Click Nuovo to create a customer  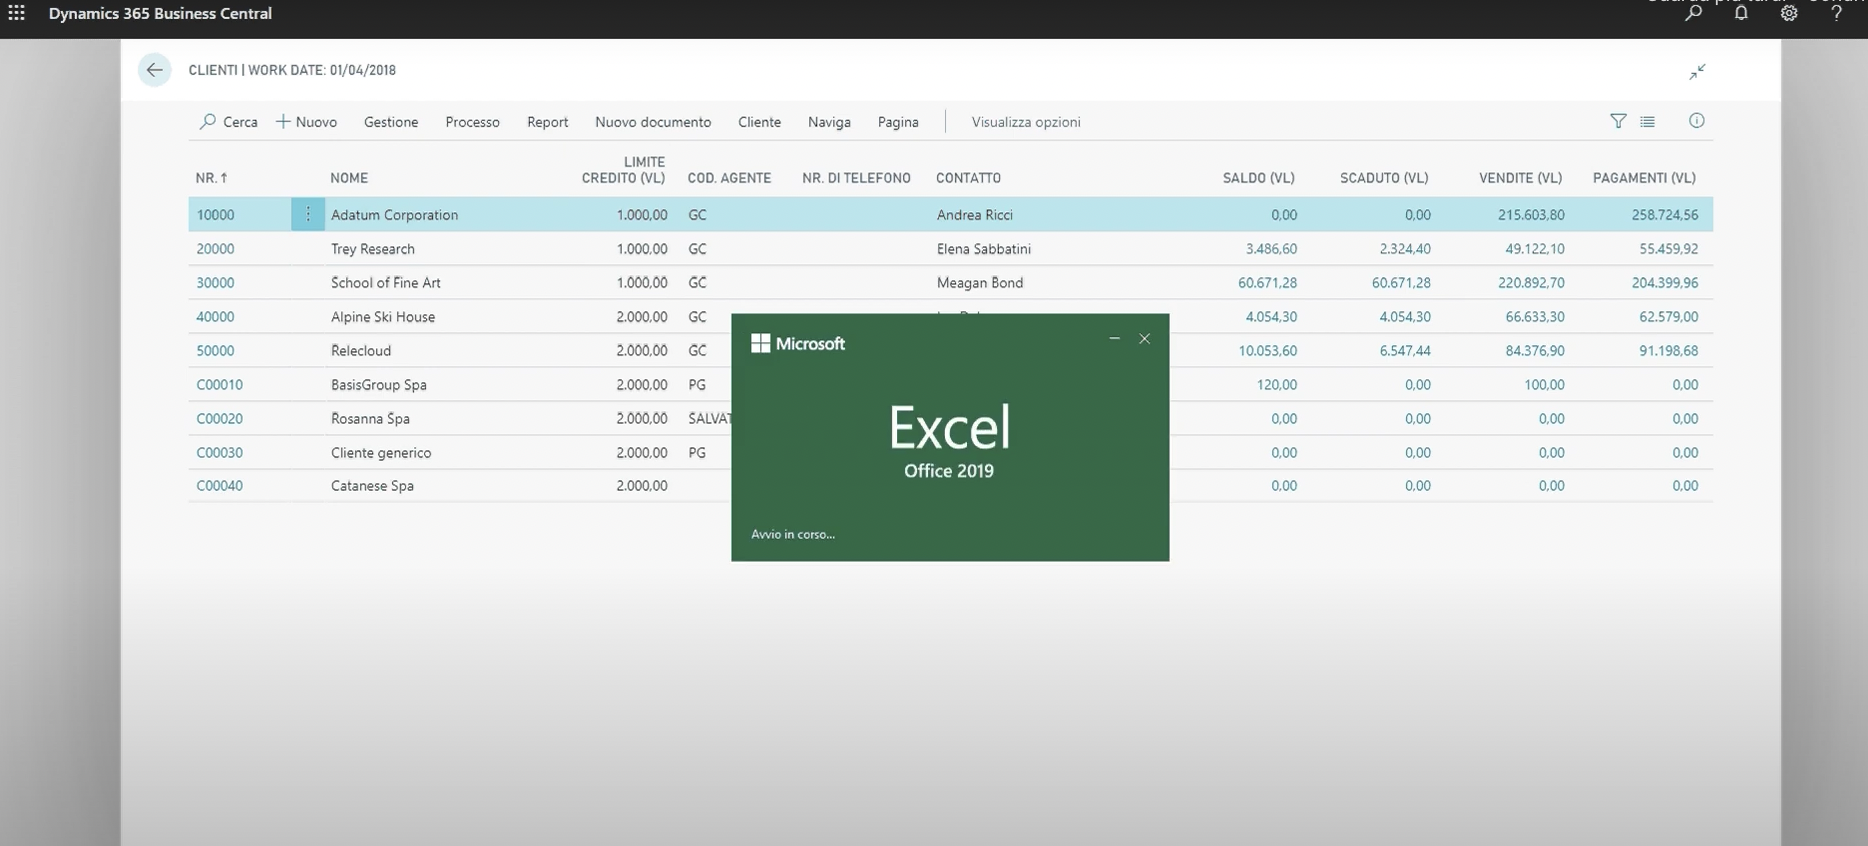307,122
